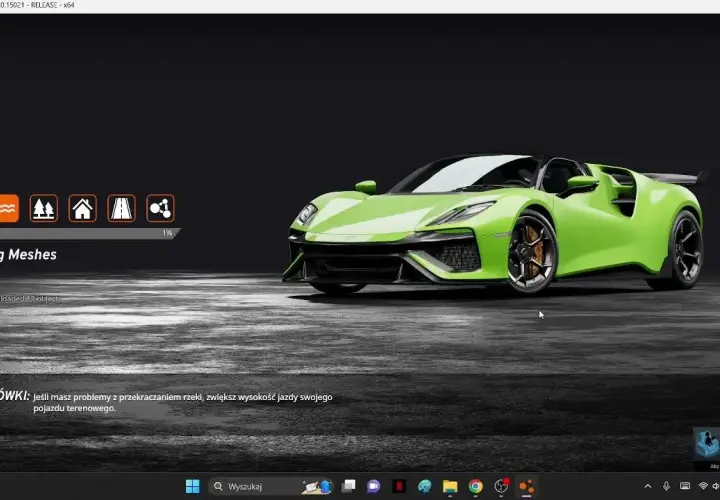
Task: Click the water waves loading stage icon
Action: click(x=9, y=208)
